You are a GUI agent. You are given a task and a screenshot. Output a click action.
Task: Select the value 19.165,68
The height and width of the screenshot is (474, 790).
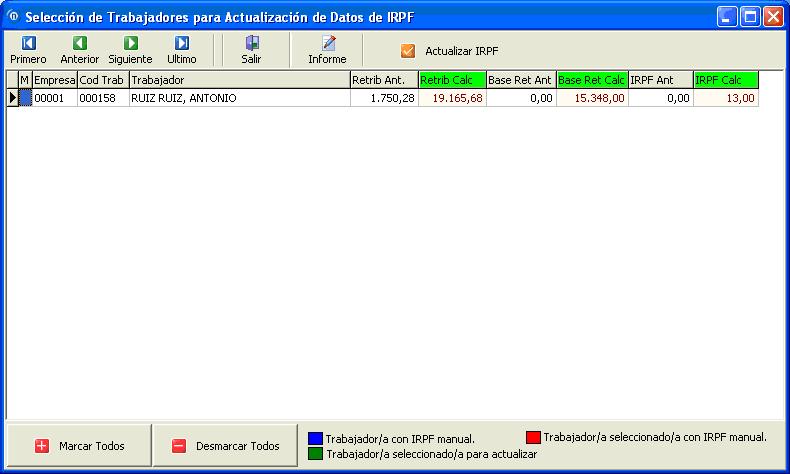pos(452,98)
